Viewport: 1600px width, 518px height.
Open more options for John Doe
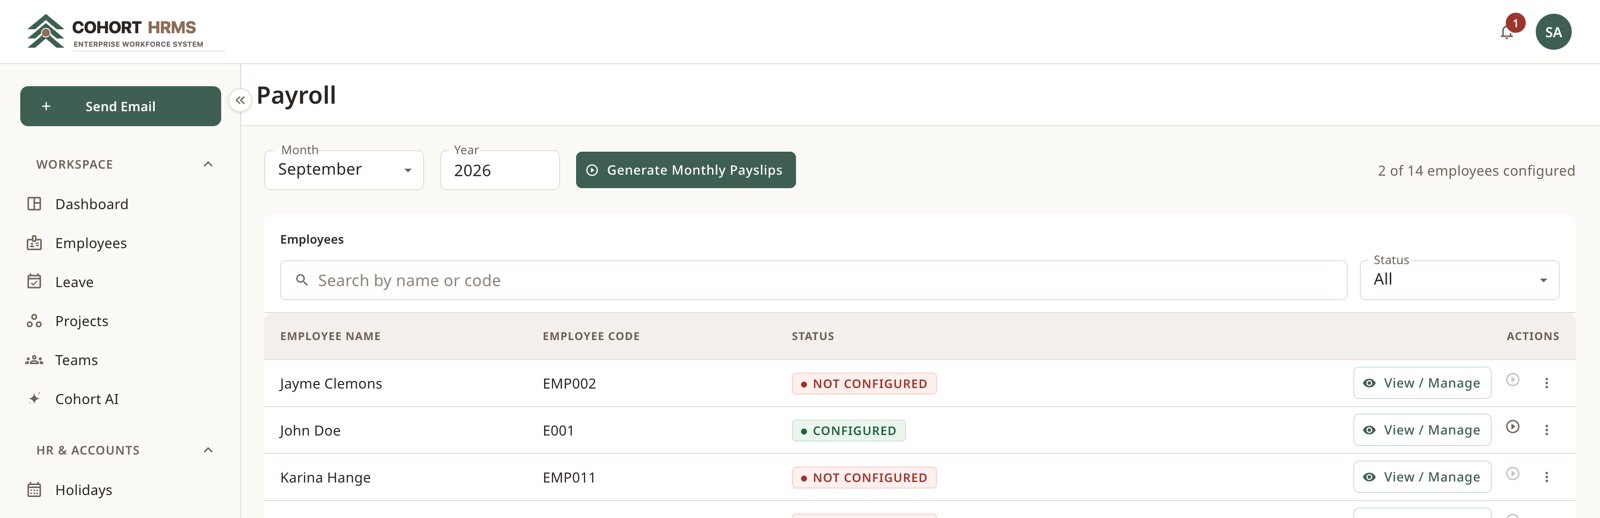(x=1546, y=430)
